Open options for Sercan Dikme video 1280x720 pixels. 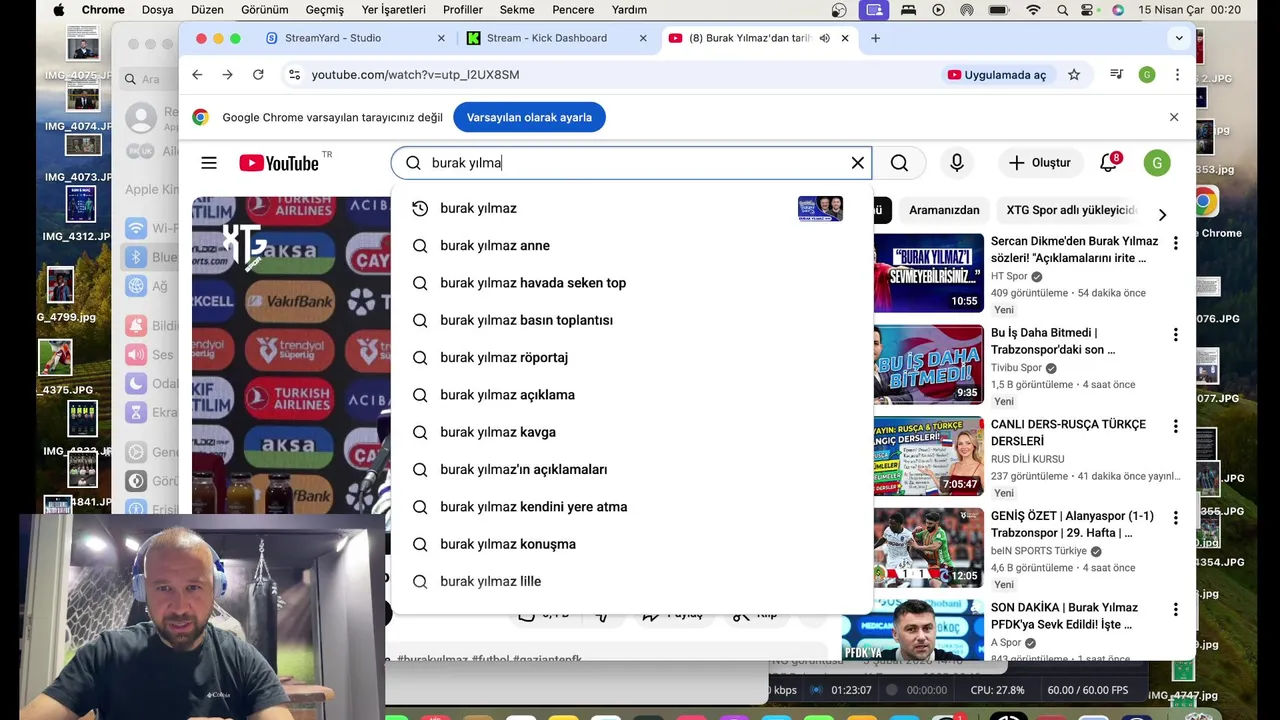[x=1175, y=243]
